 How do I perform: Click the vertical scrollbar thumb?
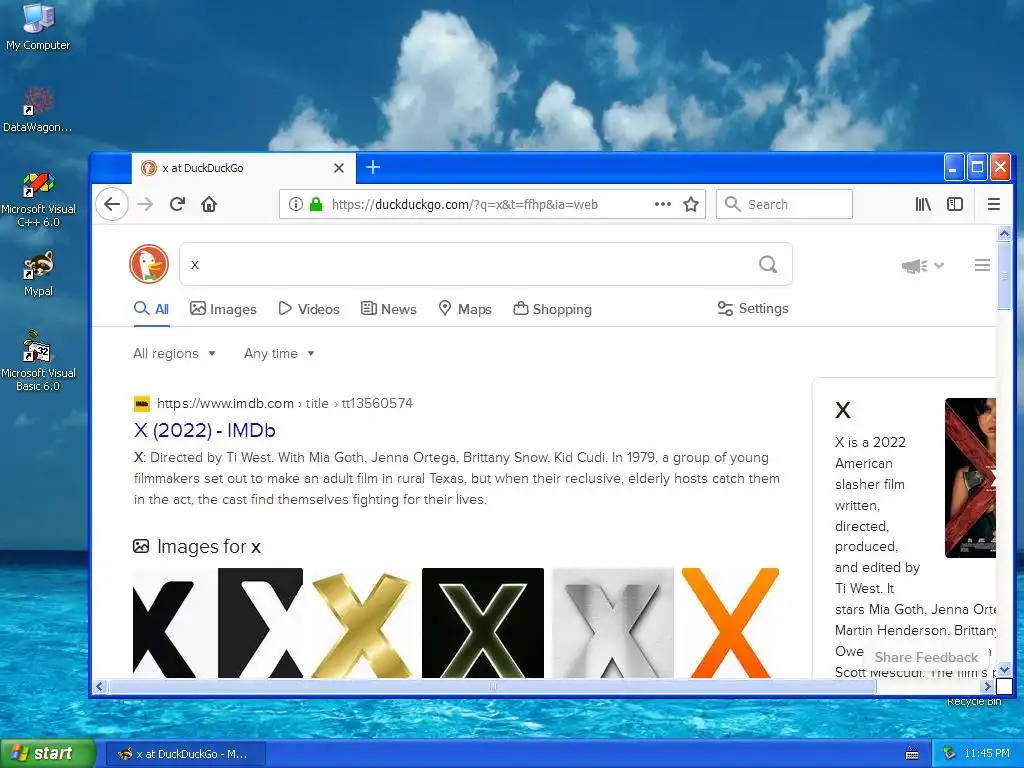pyautogui.click(x=1004, y=276)
